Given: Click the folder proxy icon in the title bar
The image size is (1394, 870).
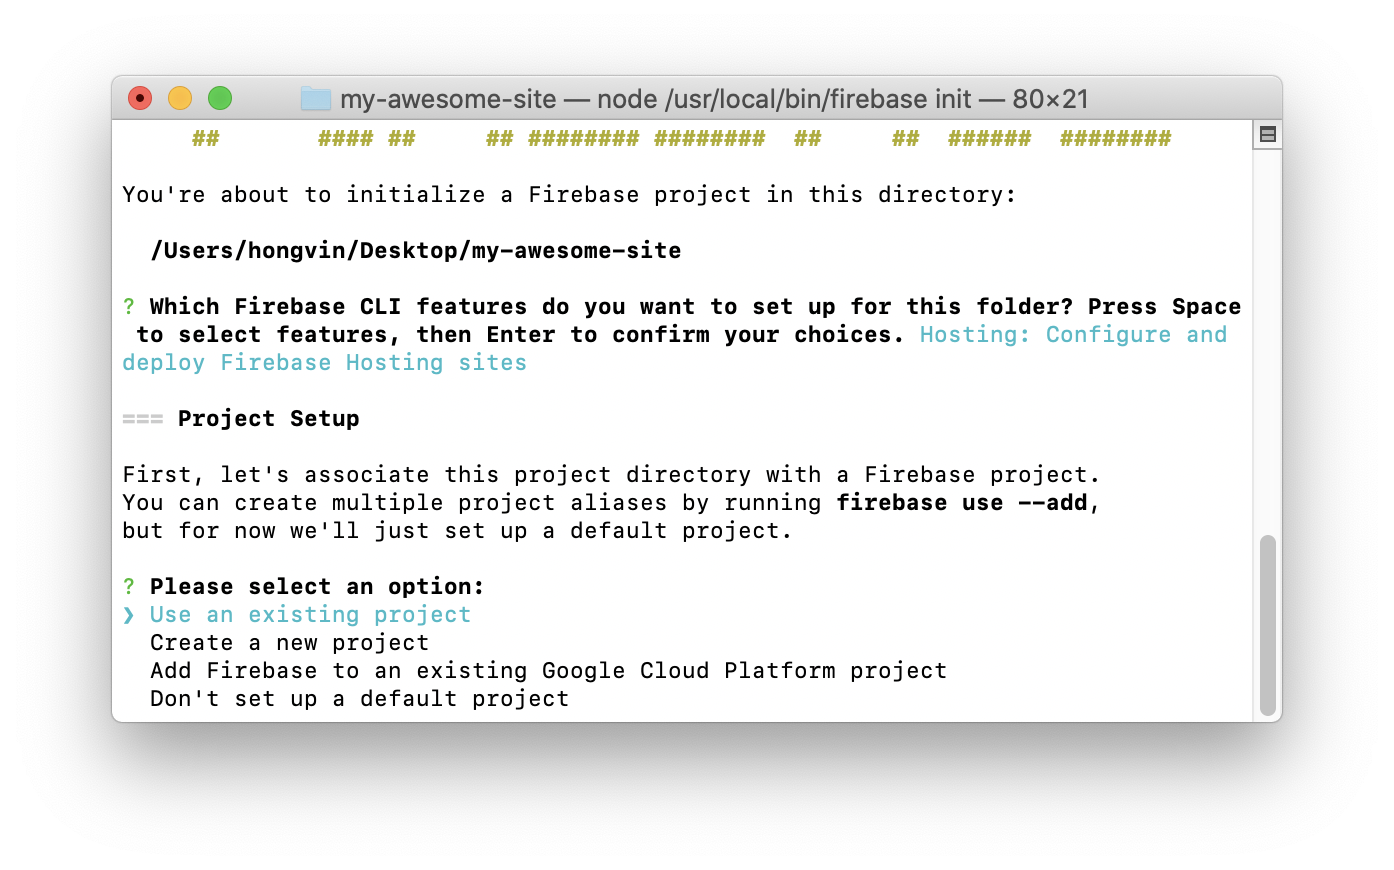Looking at the screenshot, I should tap(315, 99).
